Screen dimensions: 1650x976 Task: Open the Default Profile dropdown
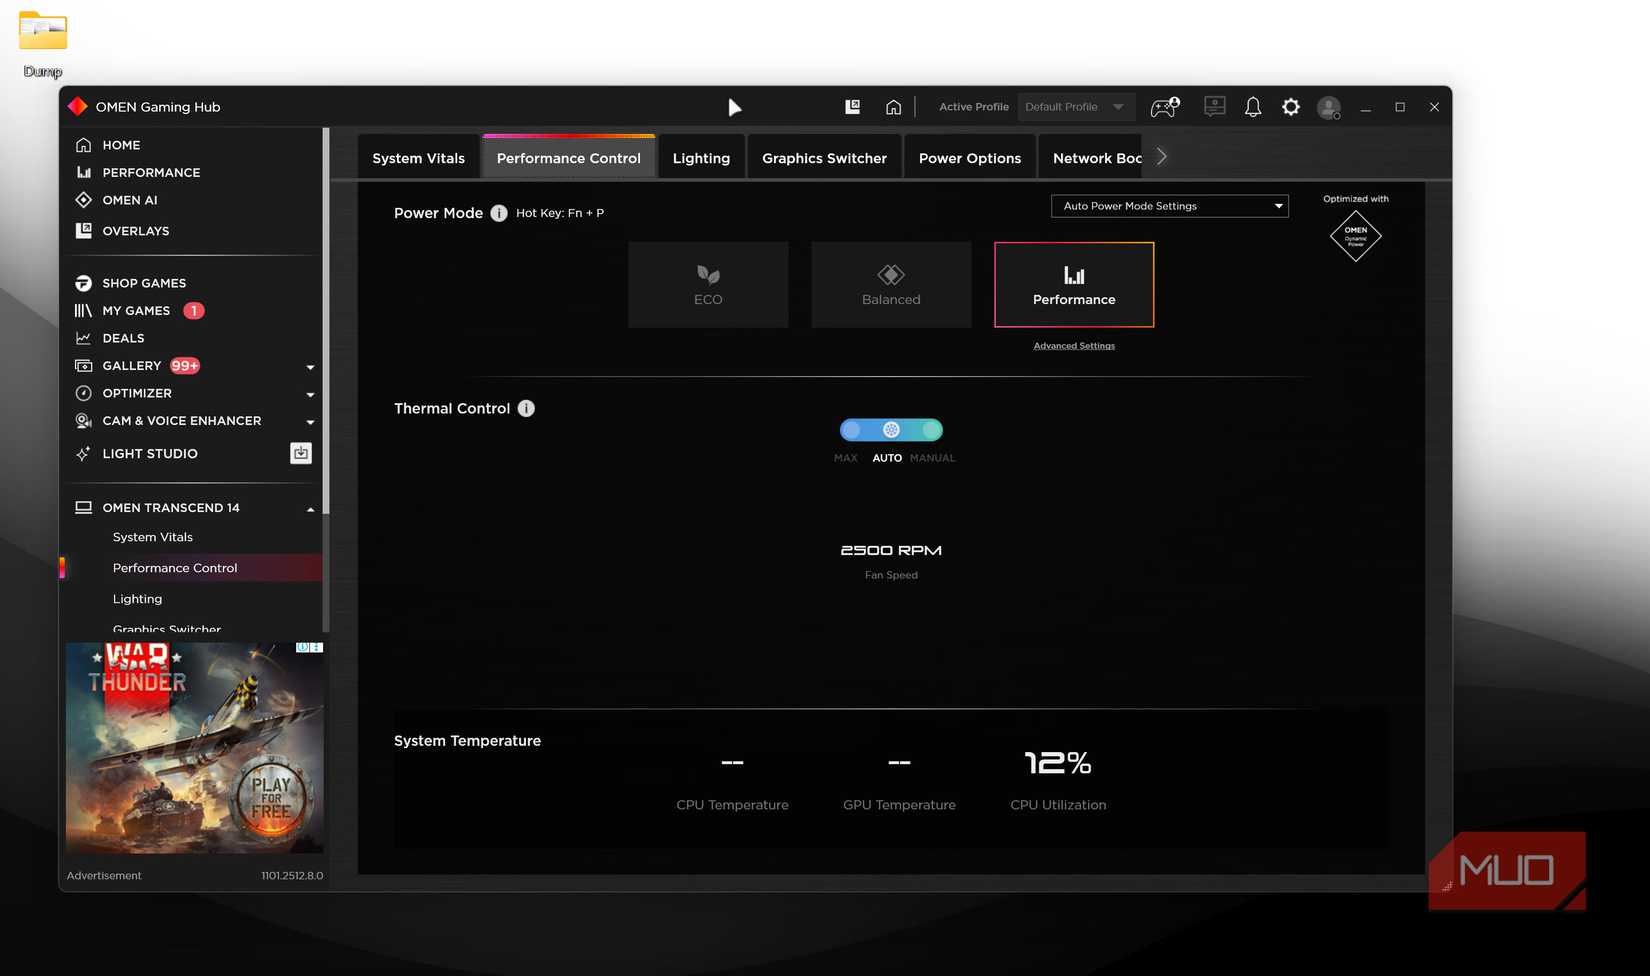[1076, 107]
